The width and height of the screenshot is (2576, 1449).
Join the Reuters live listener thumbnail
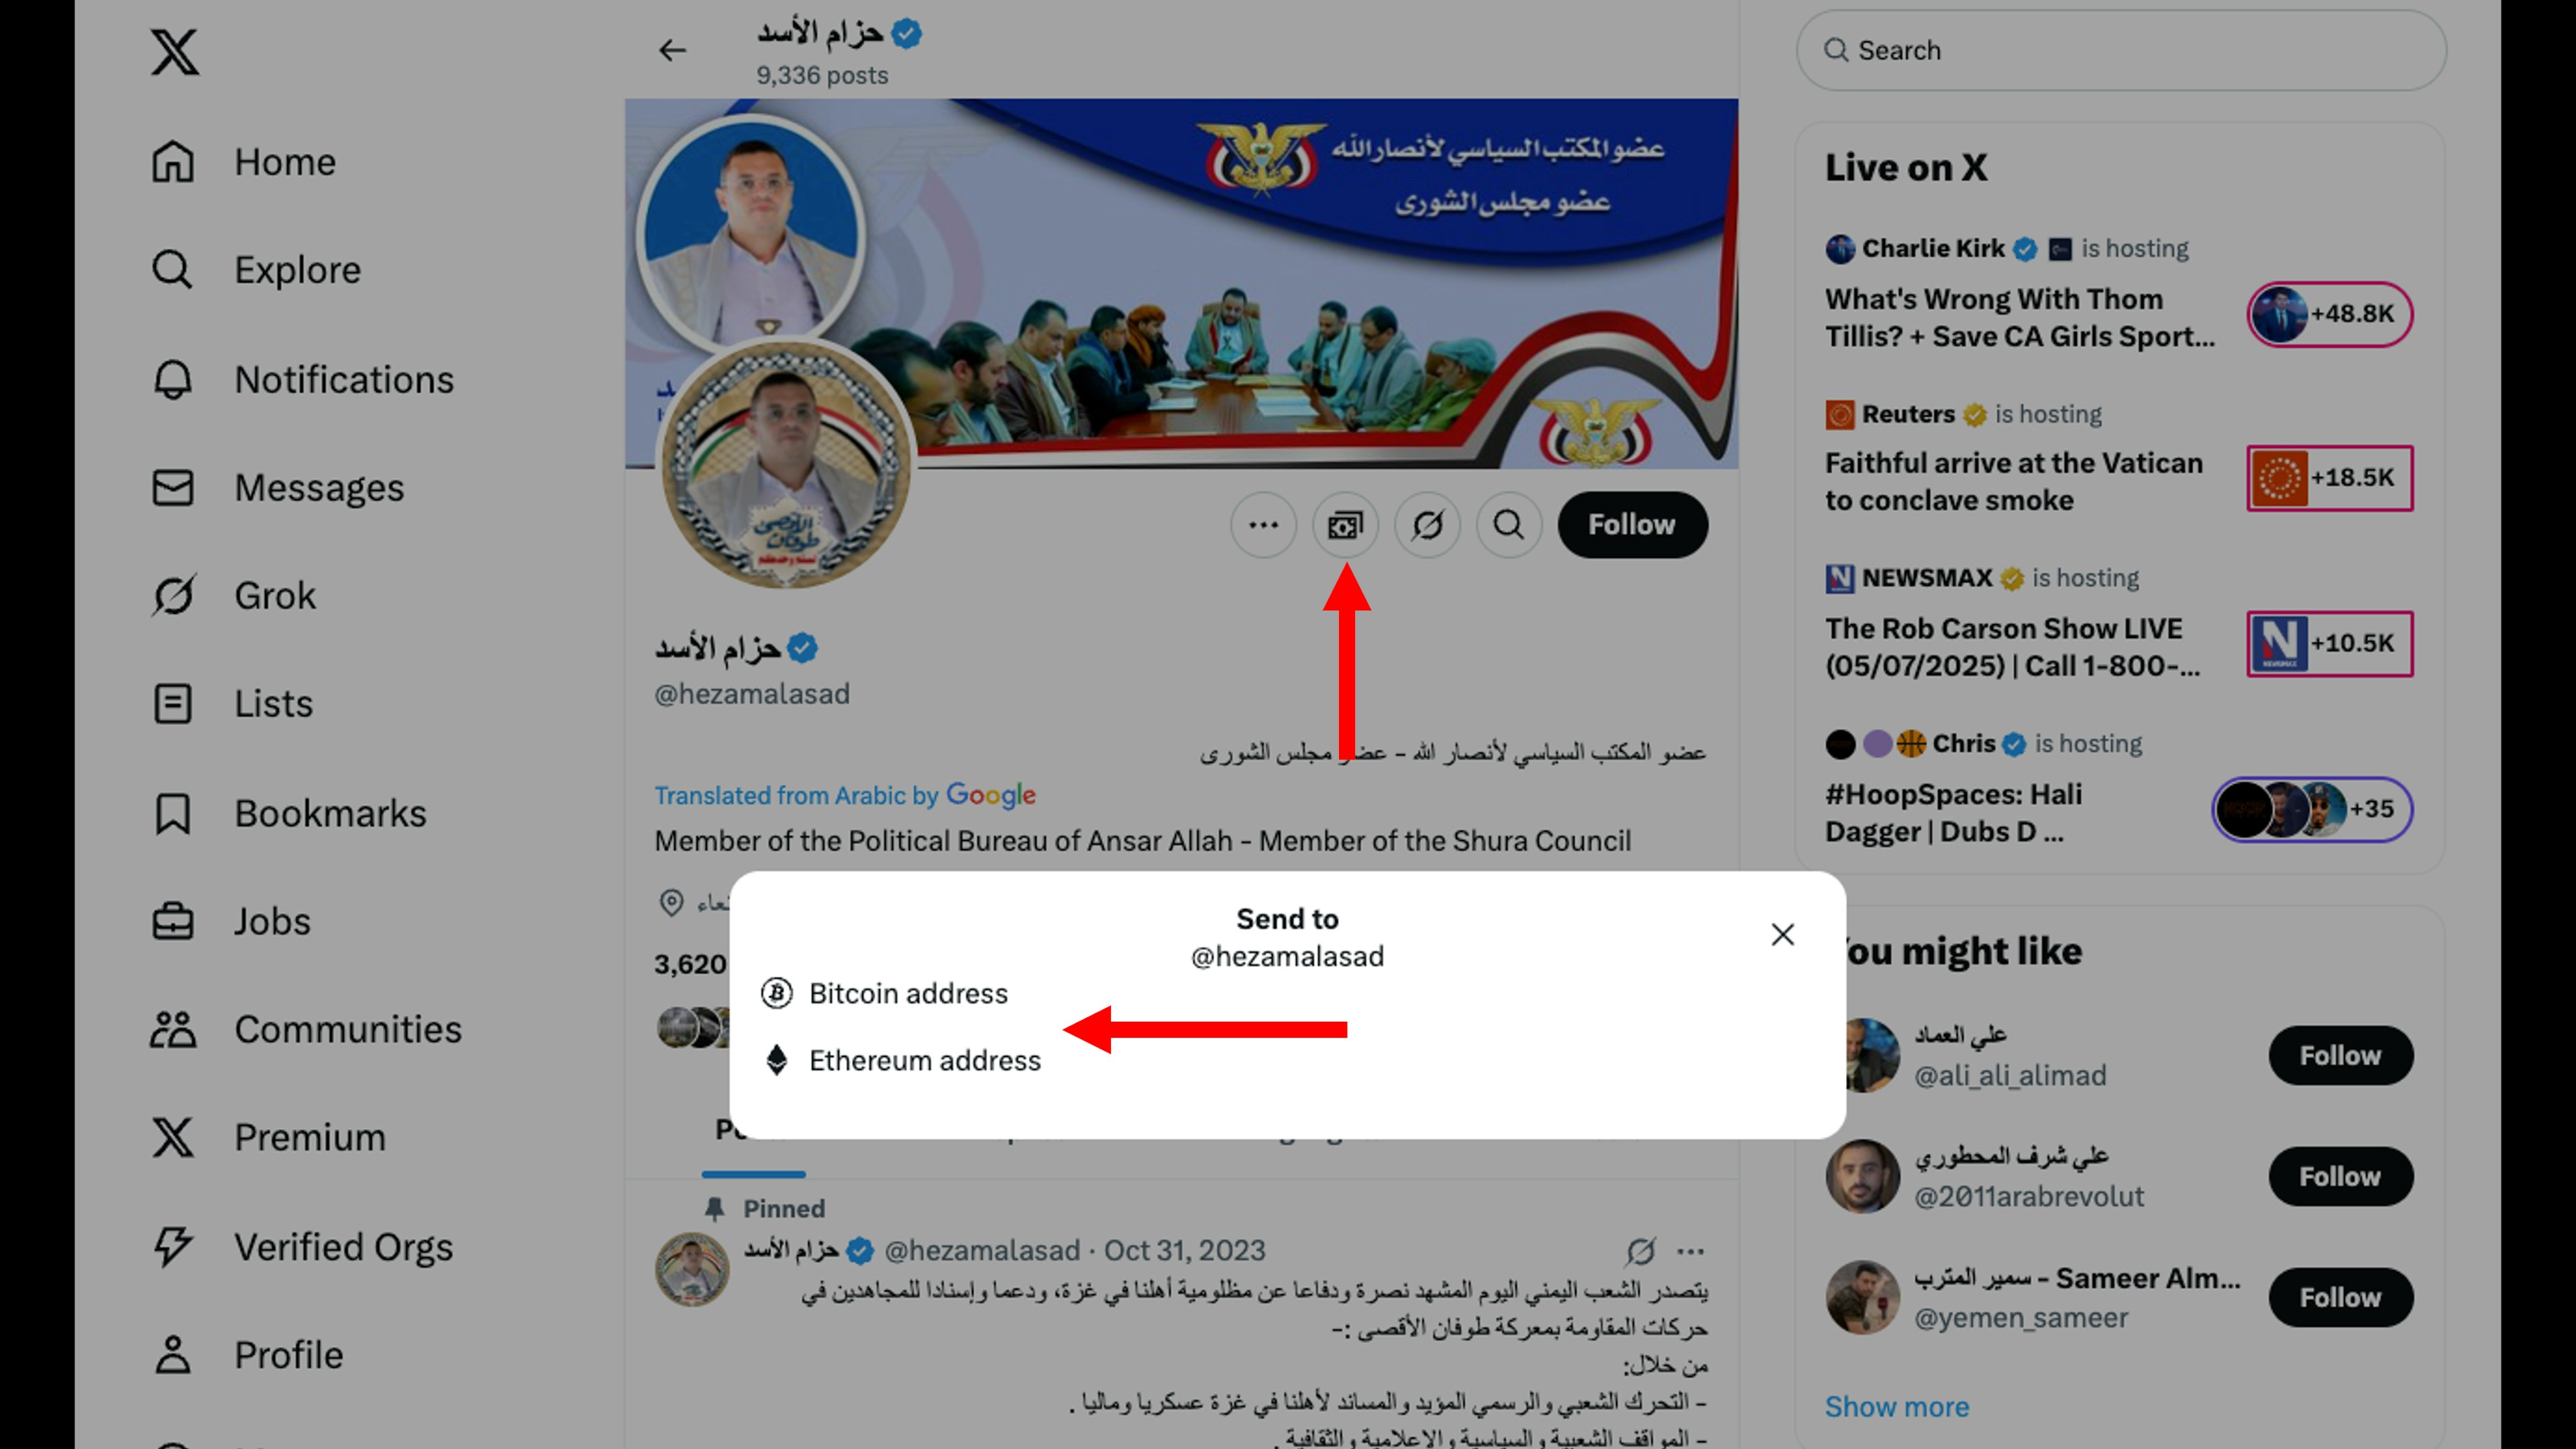2330,478
